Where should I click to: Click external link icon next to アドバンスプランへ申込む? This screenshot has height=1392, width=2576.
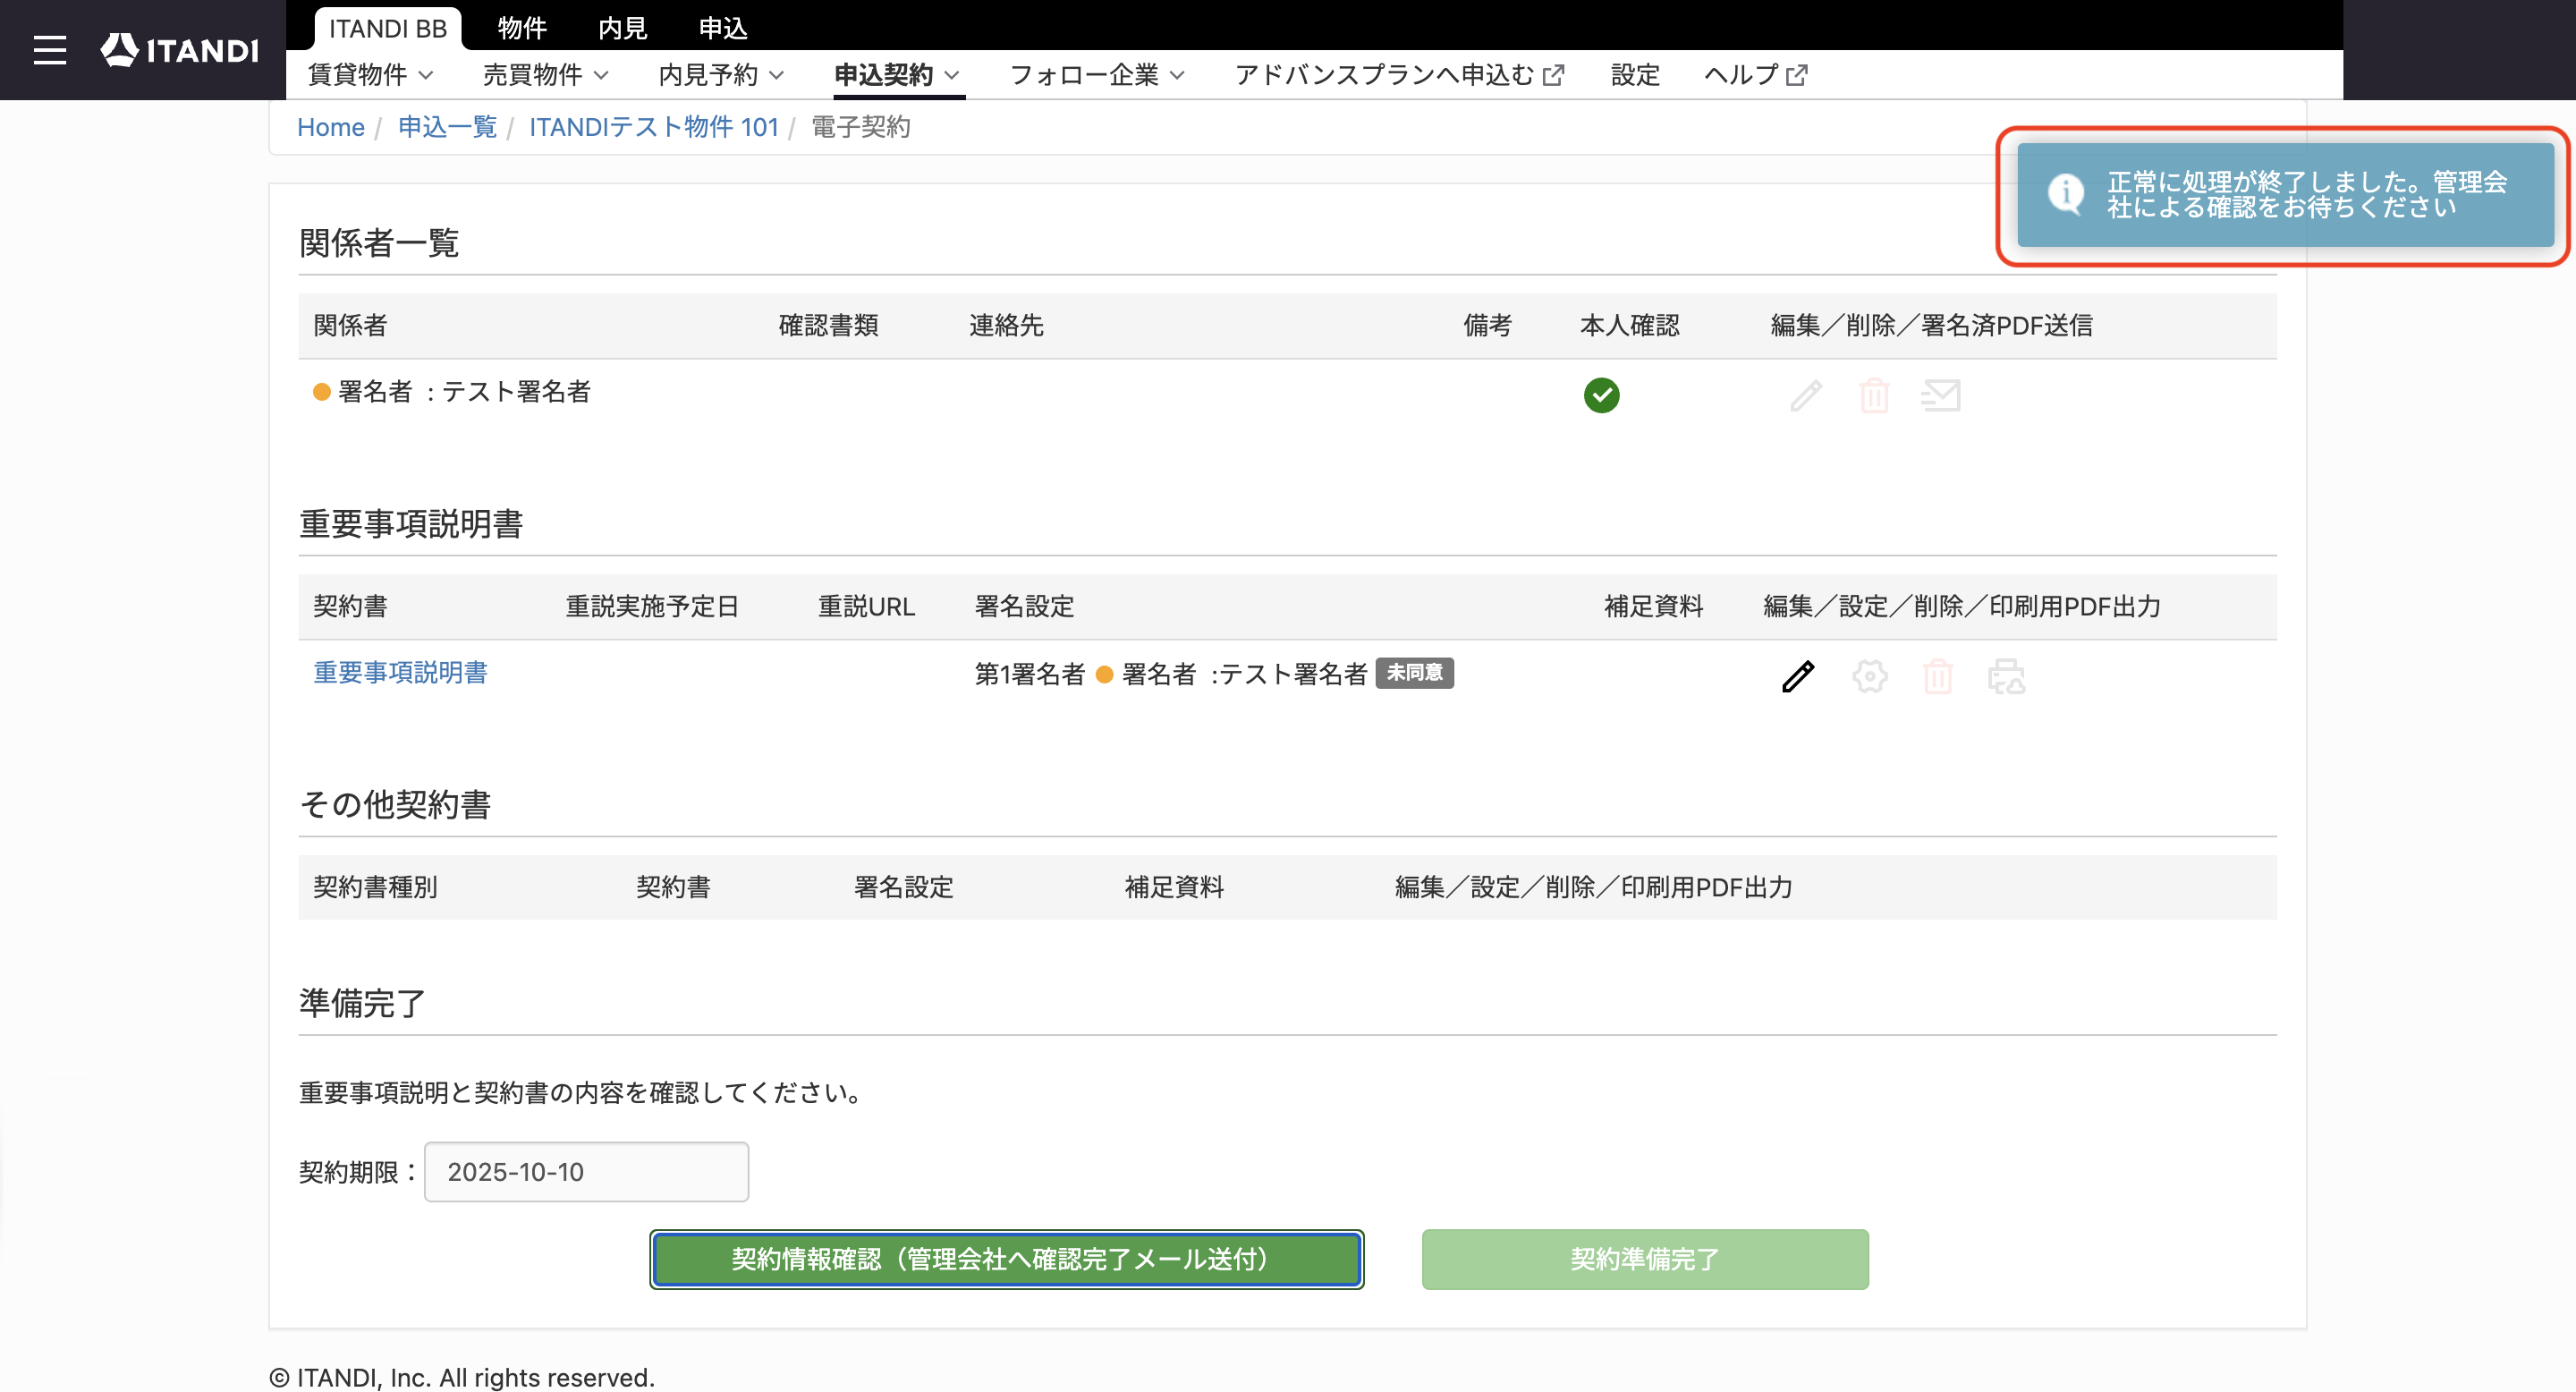tap(1553, 75)
